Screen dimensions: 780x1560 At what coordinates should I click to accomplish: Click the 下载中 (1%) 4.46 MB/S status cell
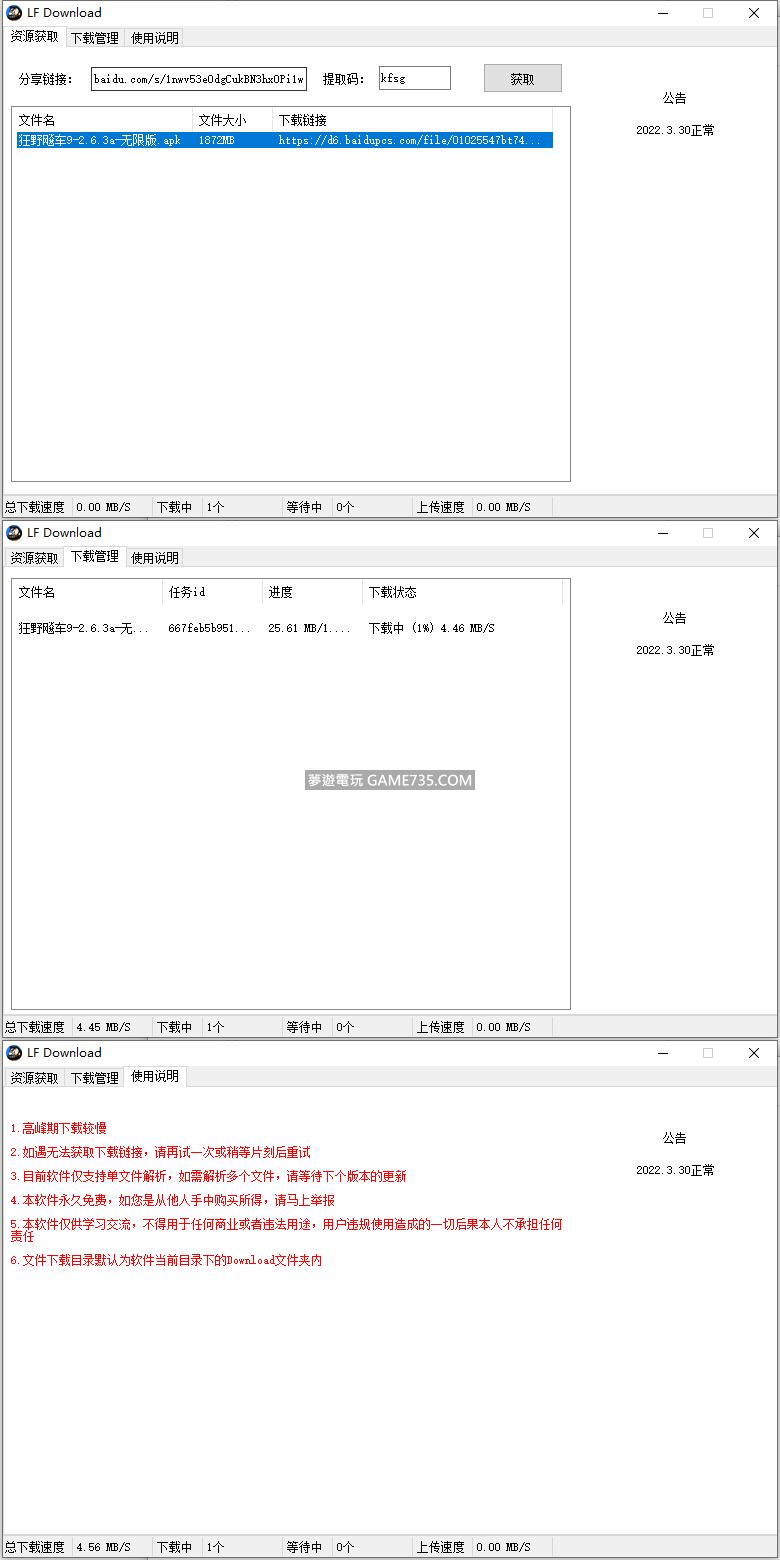(431, 628)
